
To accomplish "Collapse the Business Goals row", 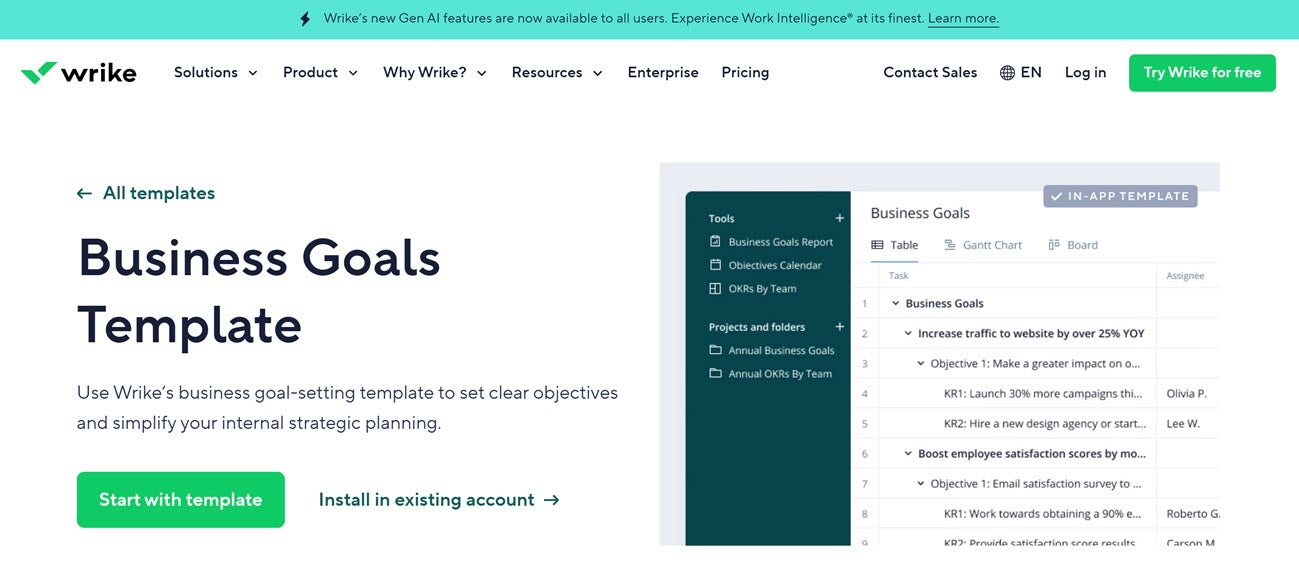I will click(x=896, y=303).
